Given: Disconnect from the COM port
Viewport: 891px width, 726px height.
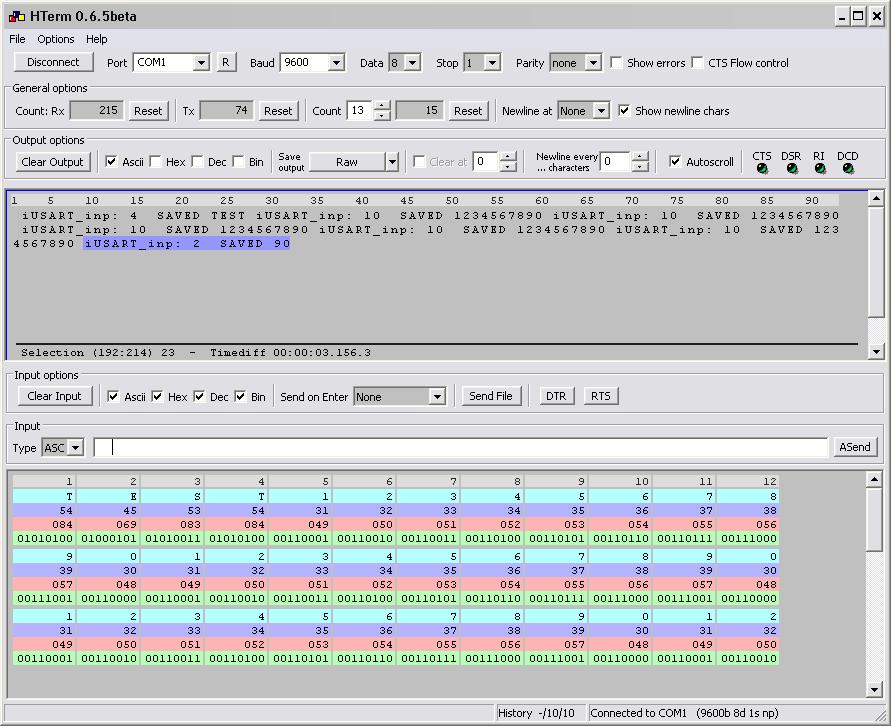Looking at the screenshot, I should pyautogui.click(x=53, y=62).
